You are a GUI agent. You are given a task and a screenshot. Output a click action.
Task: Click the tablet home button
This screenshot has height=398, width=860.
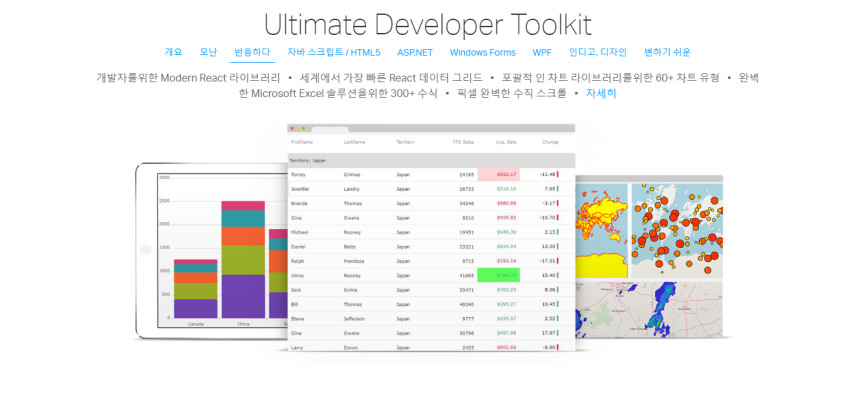[x=145, y=251]
